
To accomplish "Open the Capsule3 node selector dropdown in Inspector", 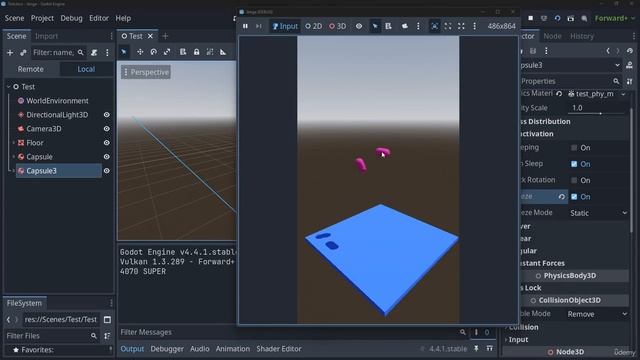I will pos(617,65).
